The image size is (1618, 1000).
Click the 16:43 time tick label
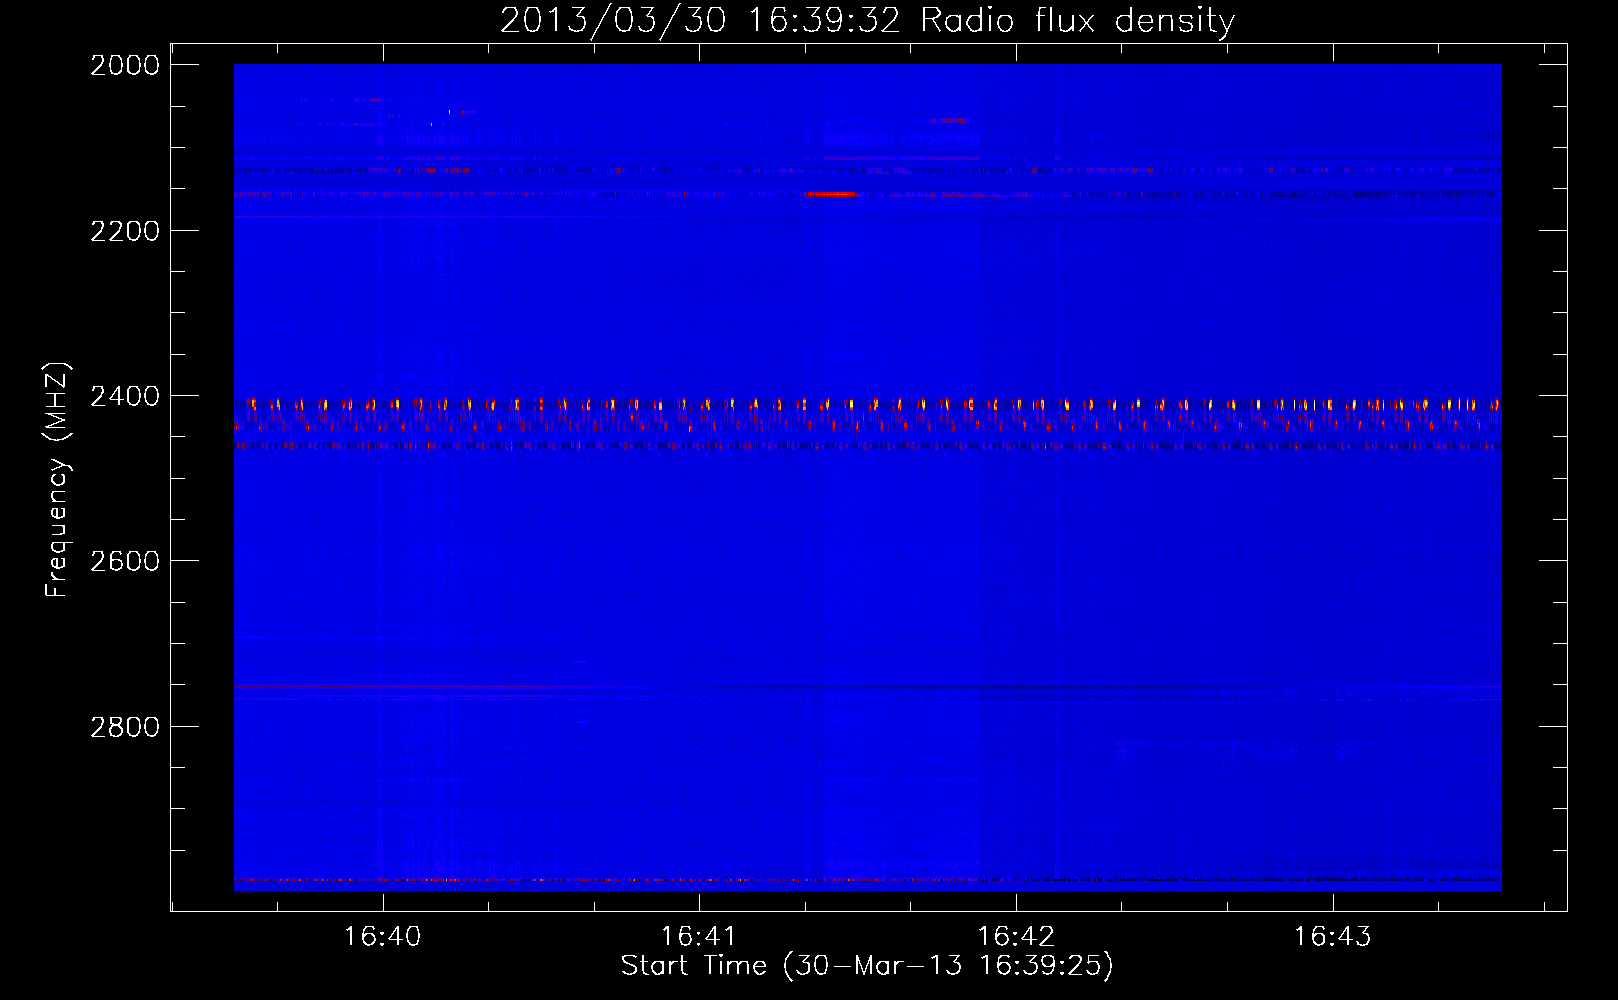tap(1333, 937)
